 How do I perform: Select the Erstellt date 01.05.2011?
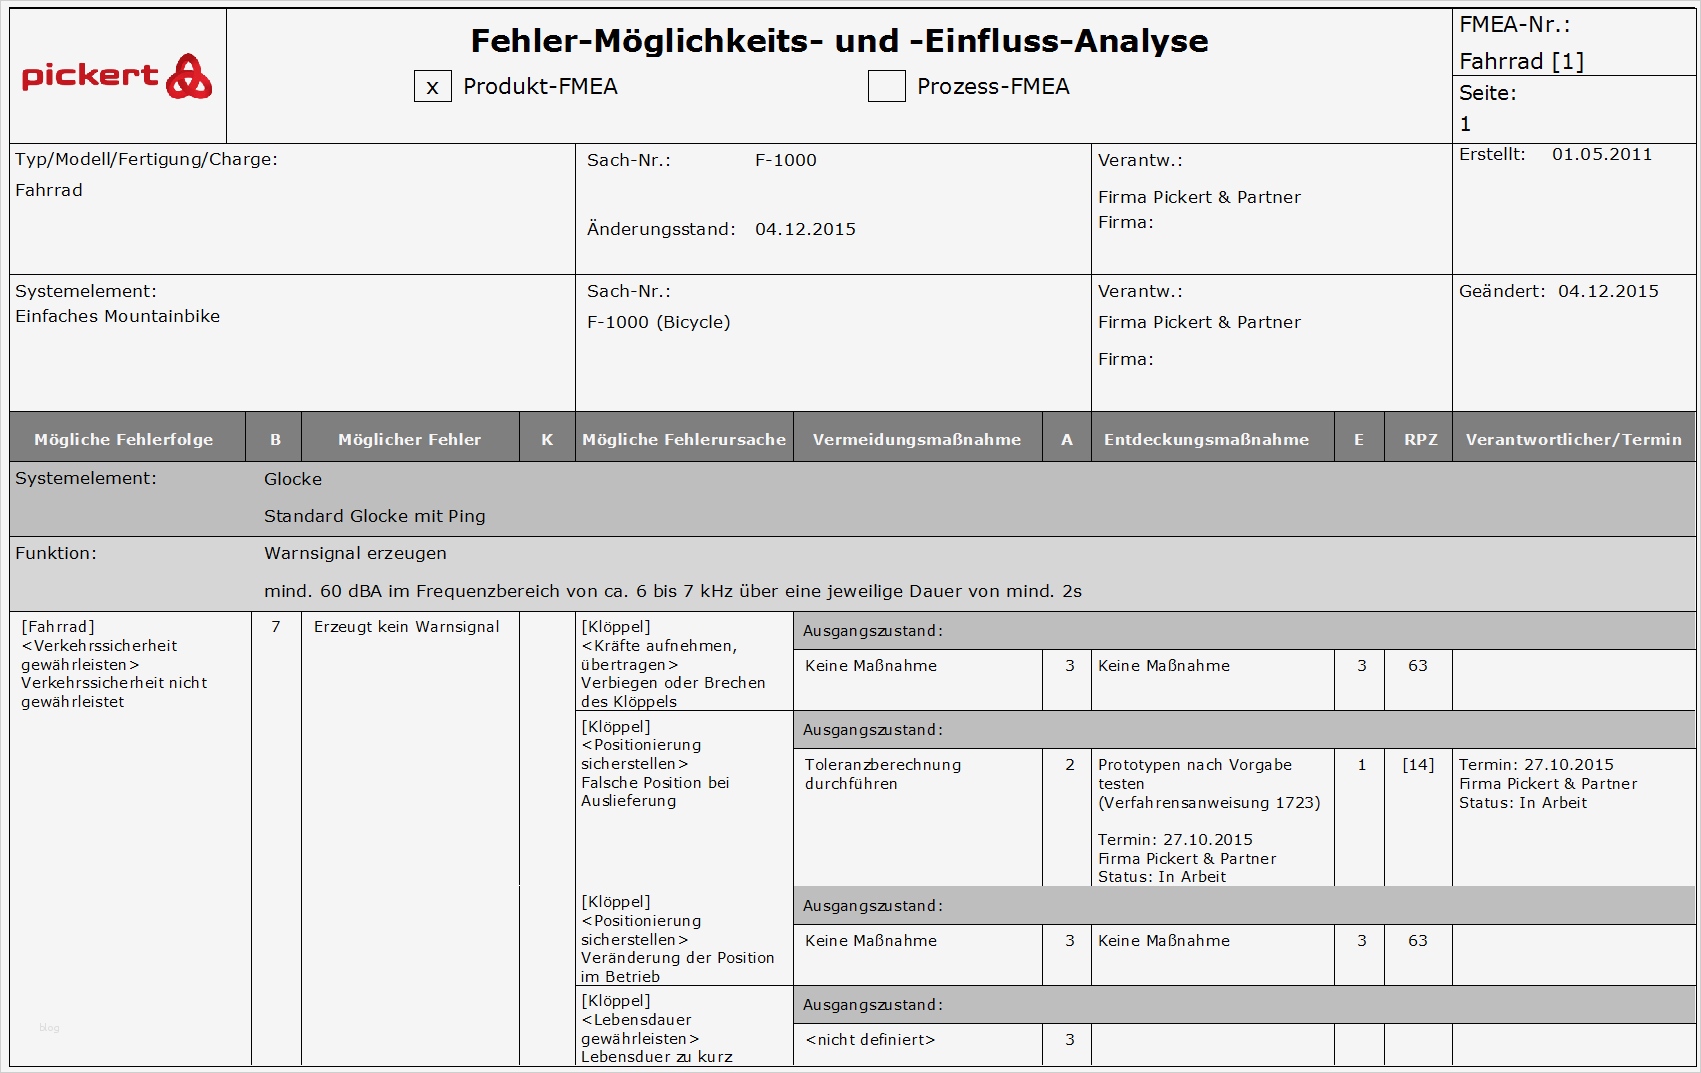click(x=1603, y=154)
